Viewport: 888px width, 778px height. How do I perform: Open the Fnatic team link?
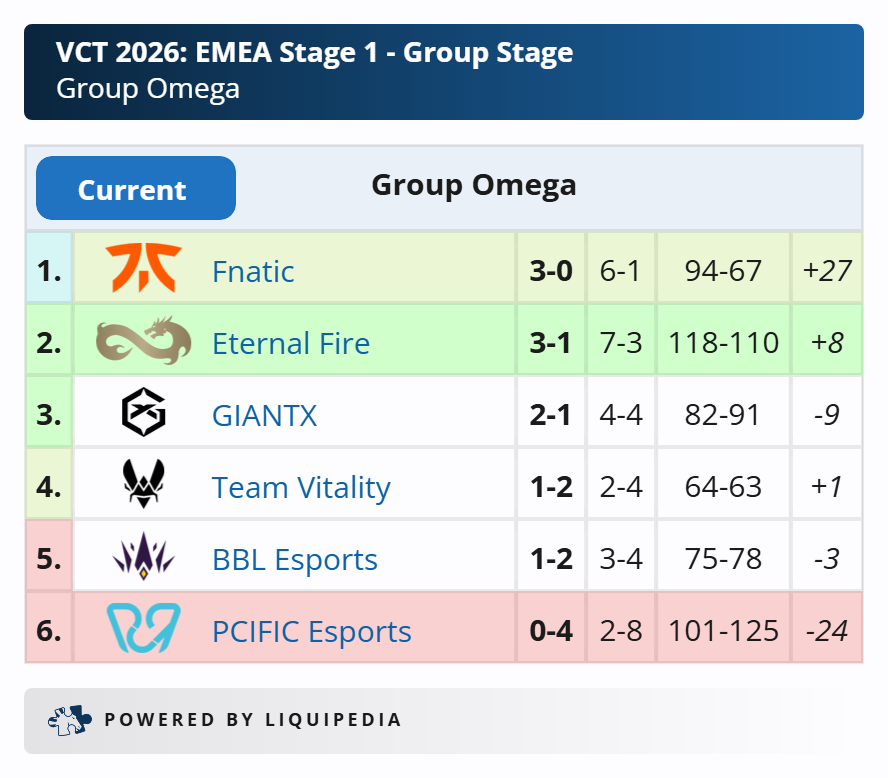(253, 271)
